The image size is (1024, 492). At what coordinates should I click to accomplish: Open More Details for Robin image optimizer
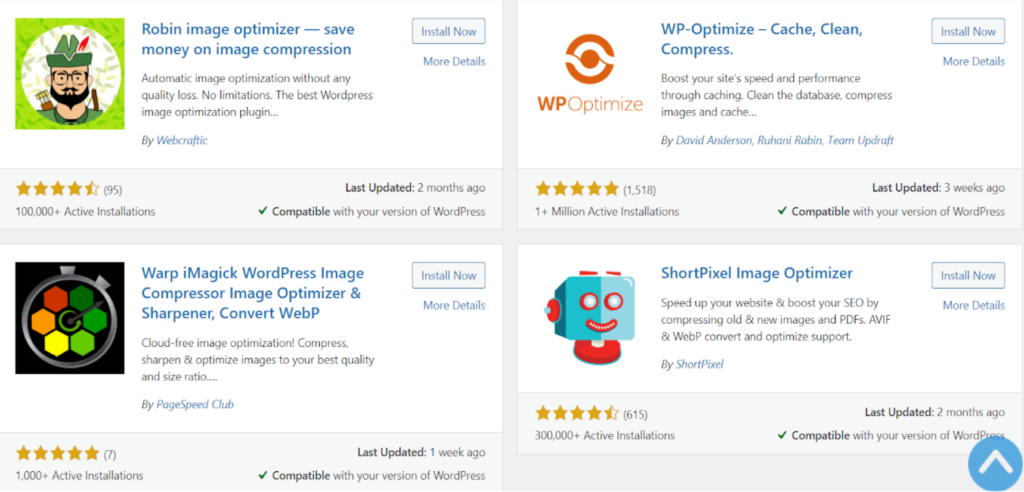click(x=454, y=61)
